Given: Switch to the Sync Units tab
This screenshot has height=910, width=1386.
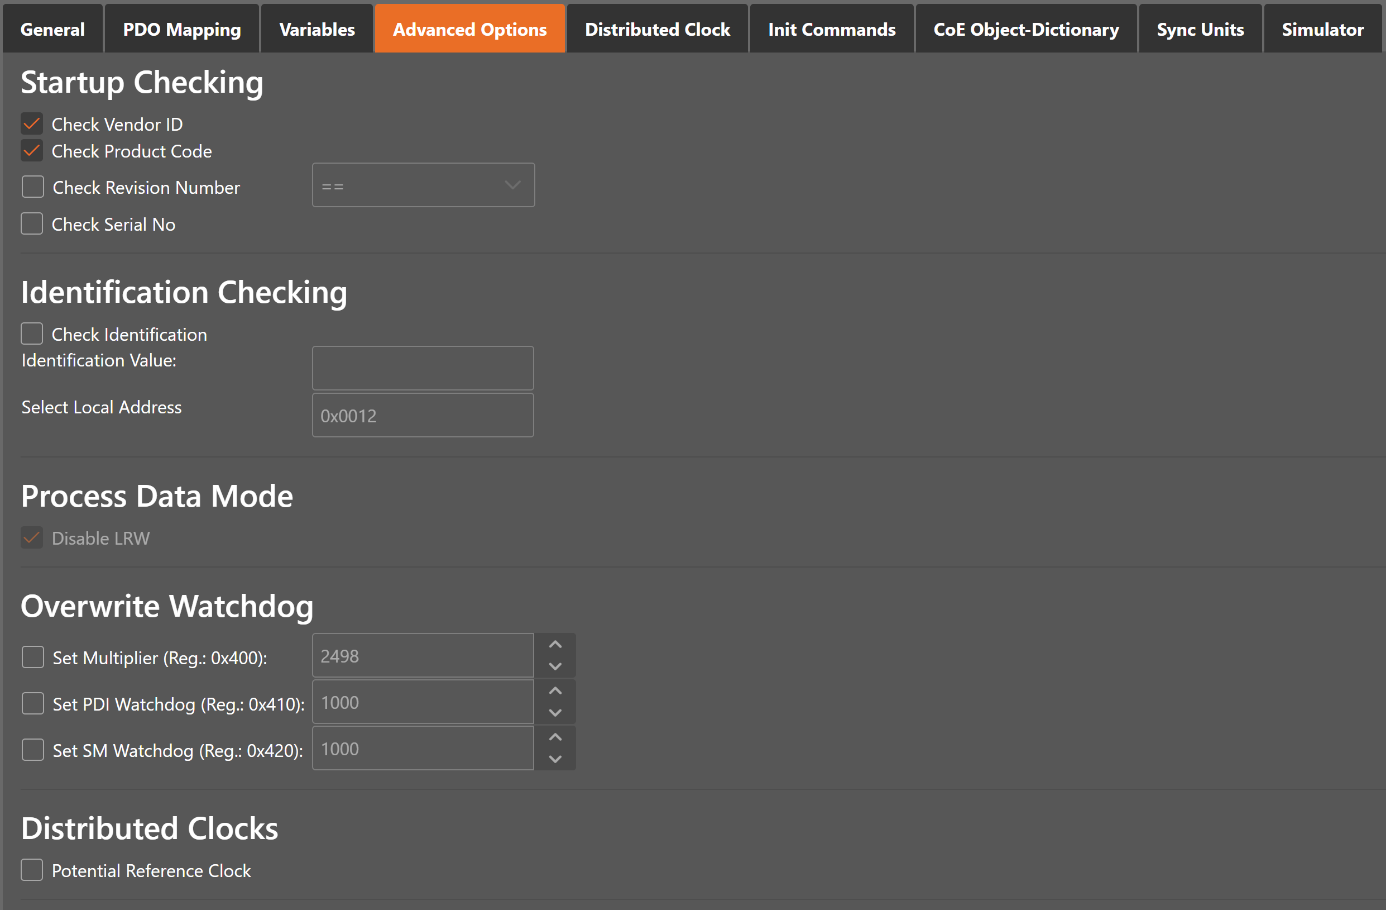Looking at the screenshot, I should click(x=1199, y=28).
